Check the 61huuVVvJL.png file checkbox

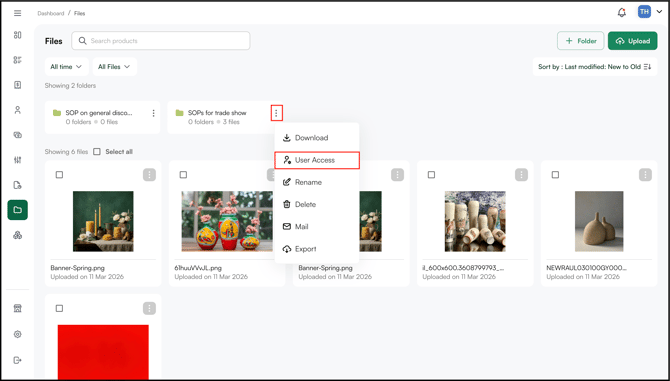tap(183, 175)
